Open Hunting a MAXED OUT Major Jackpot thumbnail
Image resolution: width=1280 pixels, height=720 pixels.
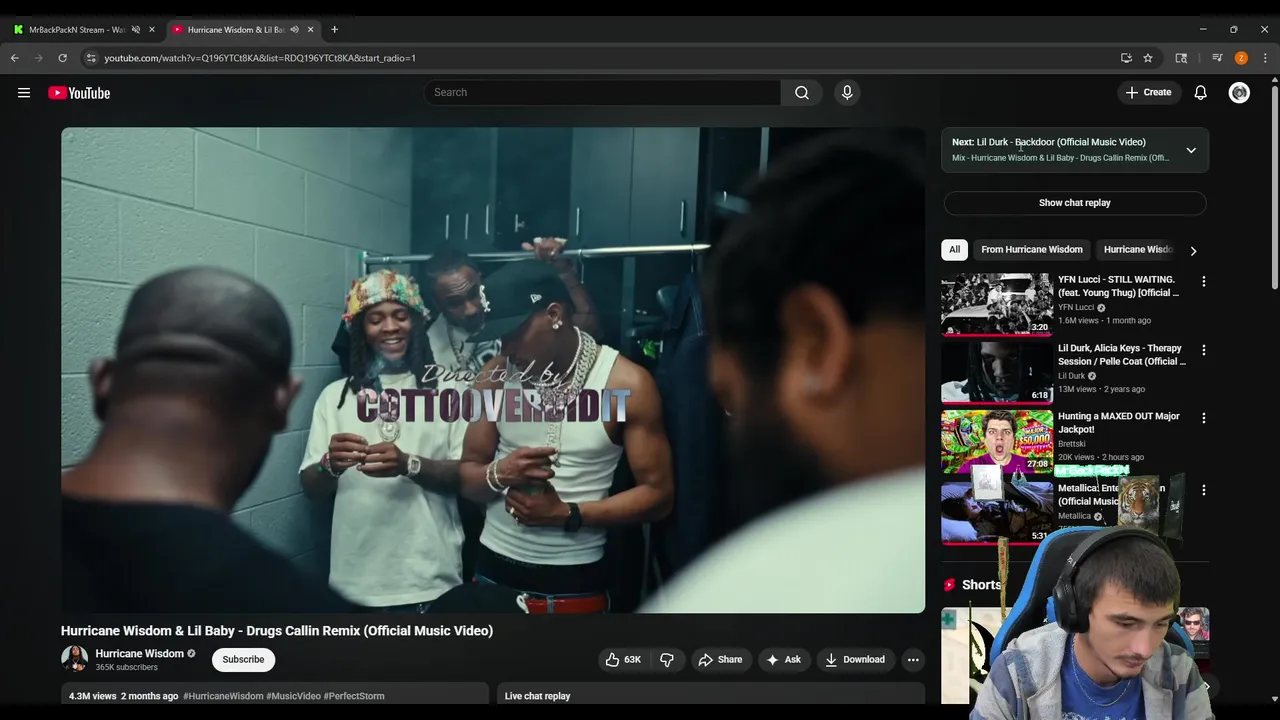tap(997, 441)
